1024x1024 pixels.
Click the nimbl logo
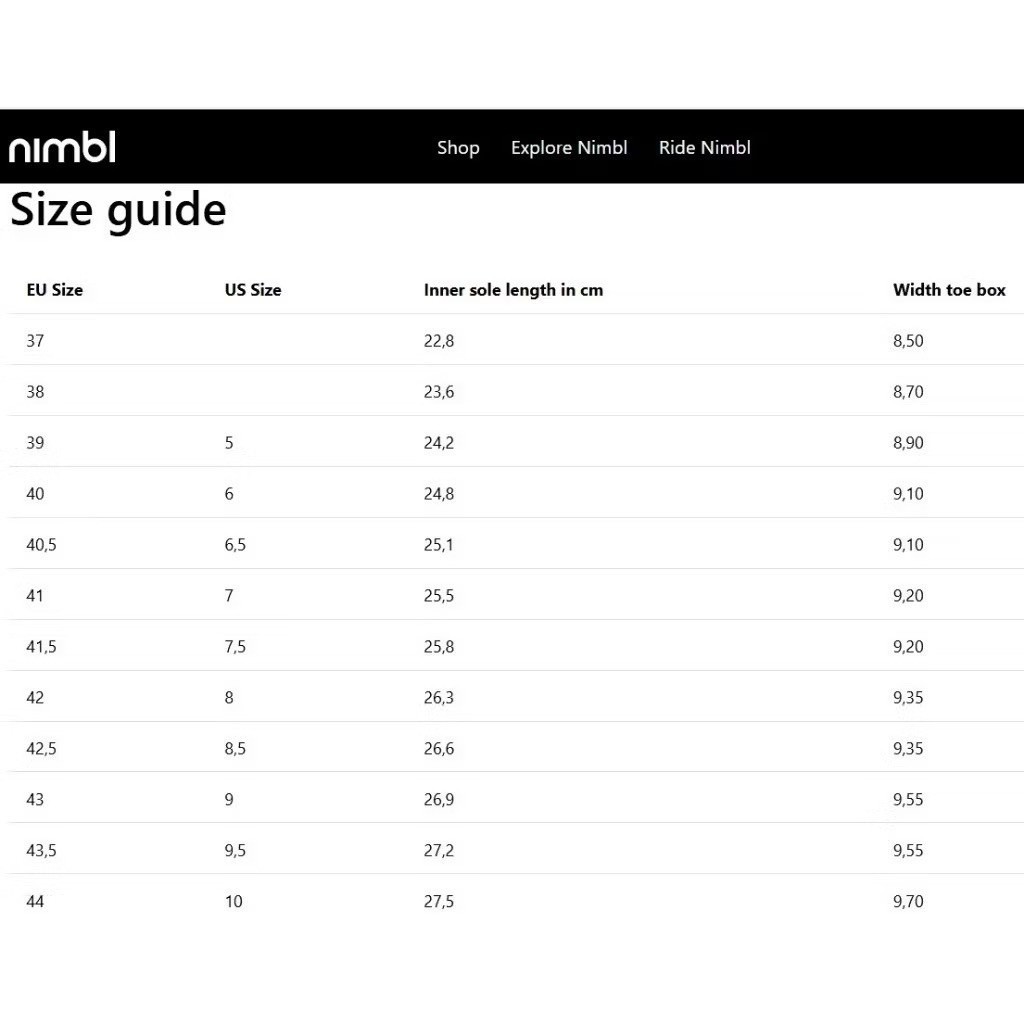click(x=62, y=147)
